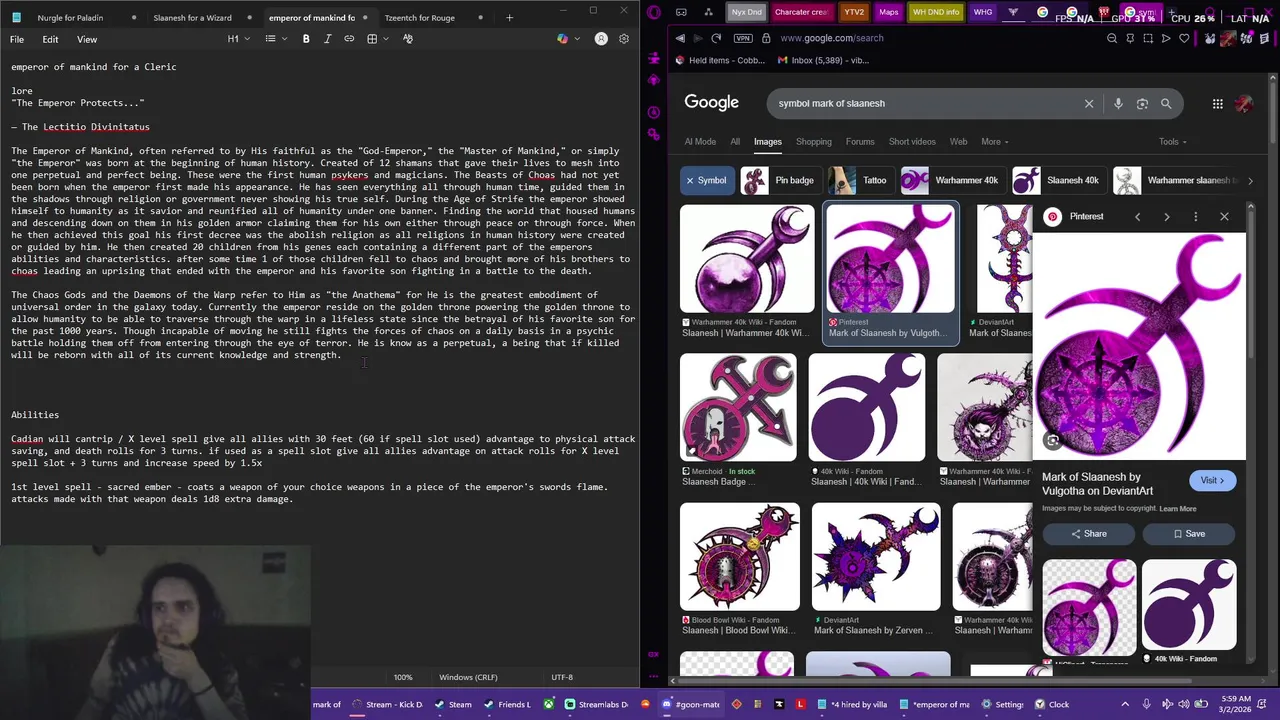Image resolution: width=1280 pixels, height=720 pixels.
Task: Clear formatting icon in Notepad toolbar
Action: tap(408, 39)
